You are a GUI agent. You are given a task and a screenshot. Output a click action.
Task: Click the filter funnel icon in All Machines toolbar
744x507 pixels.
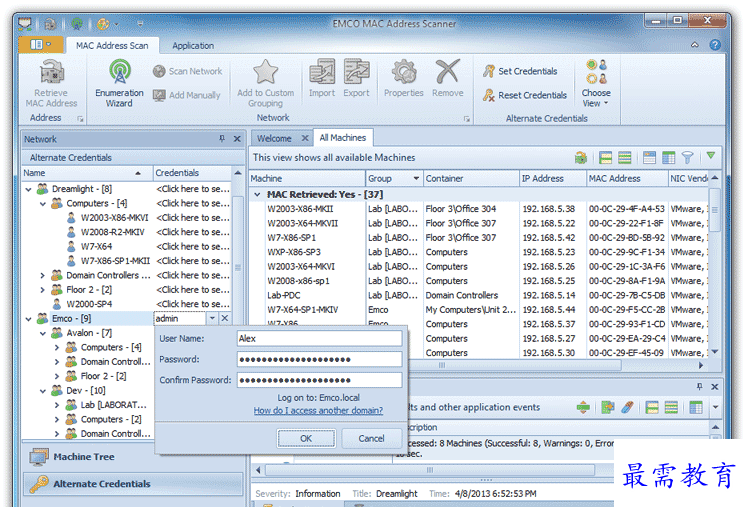tap(688, 157)
